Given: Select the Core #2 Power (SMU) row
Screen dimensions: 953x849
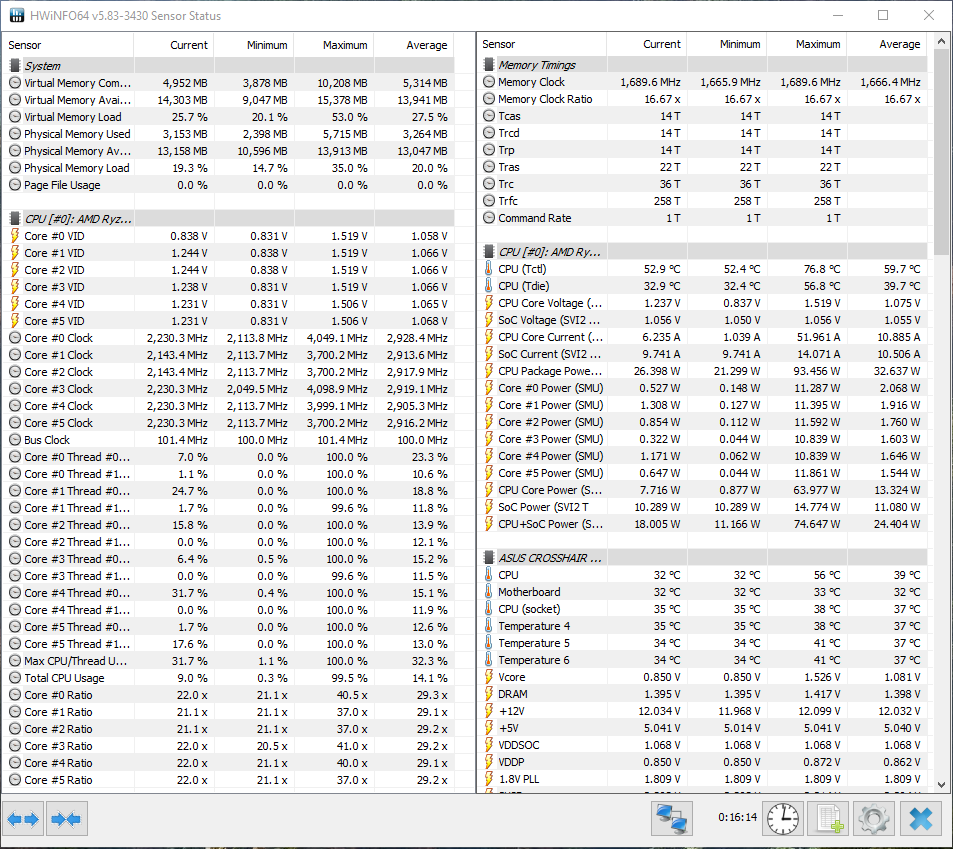Looking at the screenshot, I should pos(705,422).
